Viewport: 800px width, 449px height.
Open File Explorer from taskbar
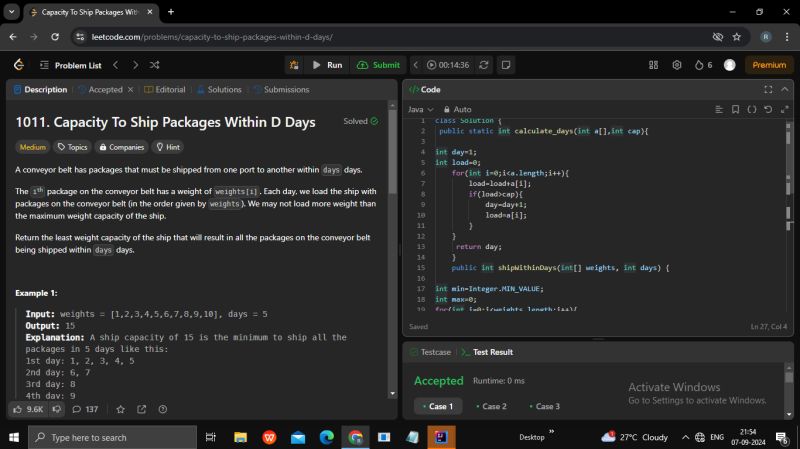[x=240, y=437]
